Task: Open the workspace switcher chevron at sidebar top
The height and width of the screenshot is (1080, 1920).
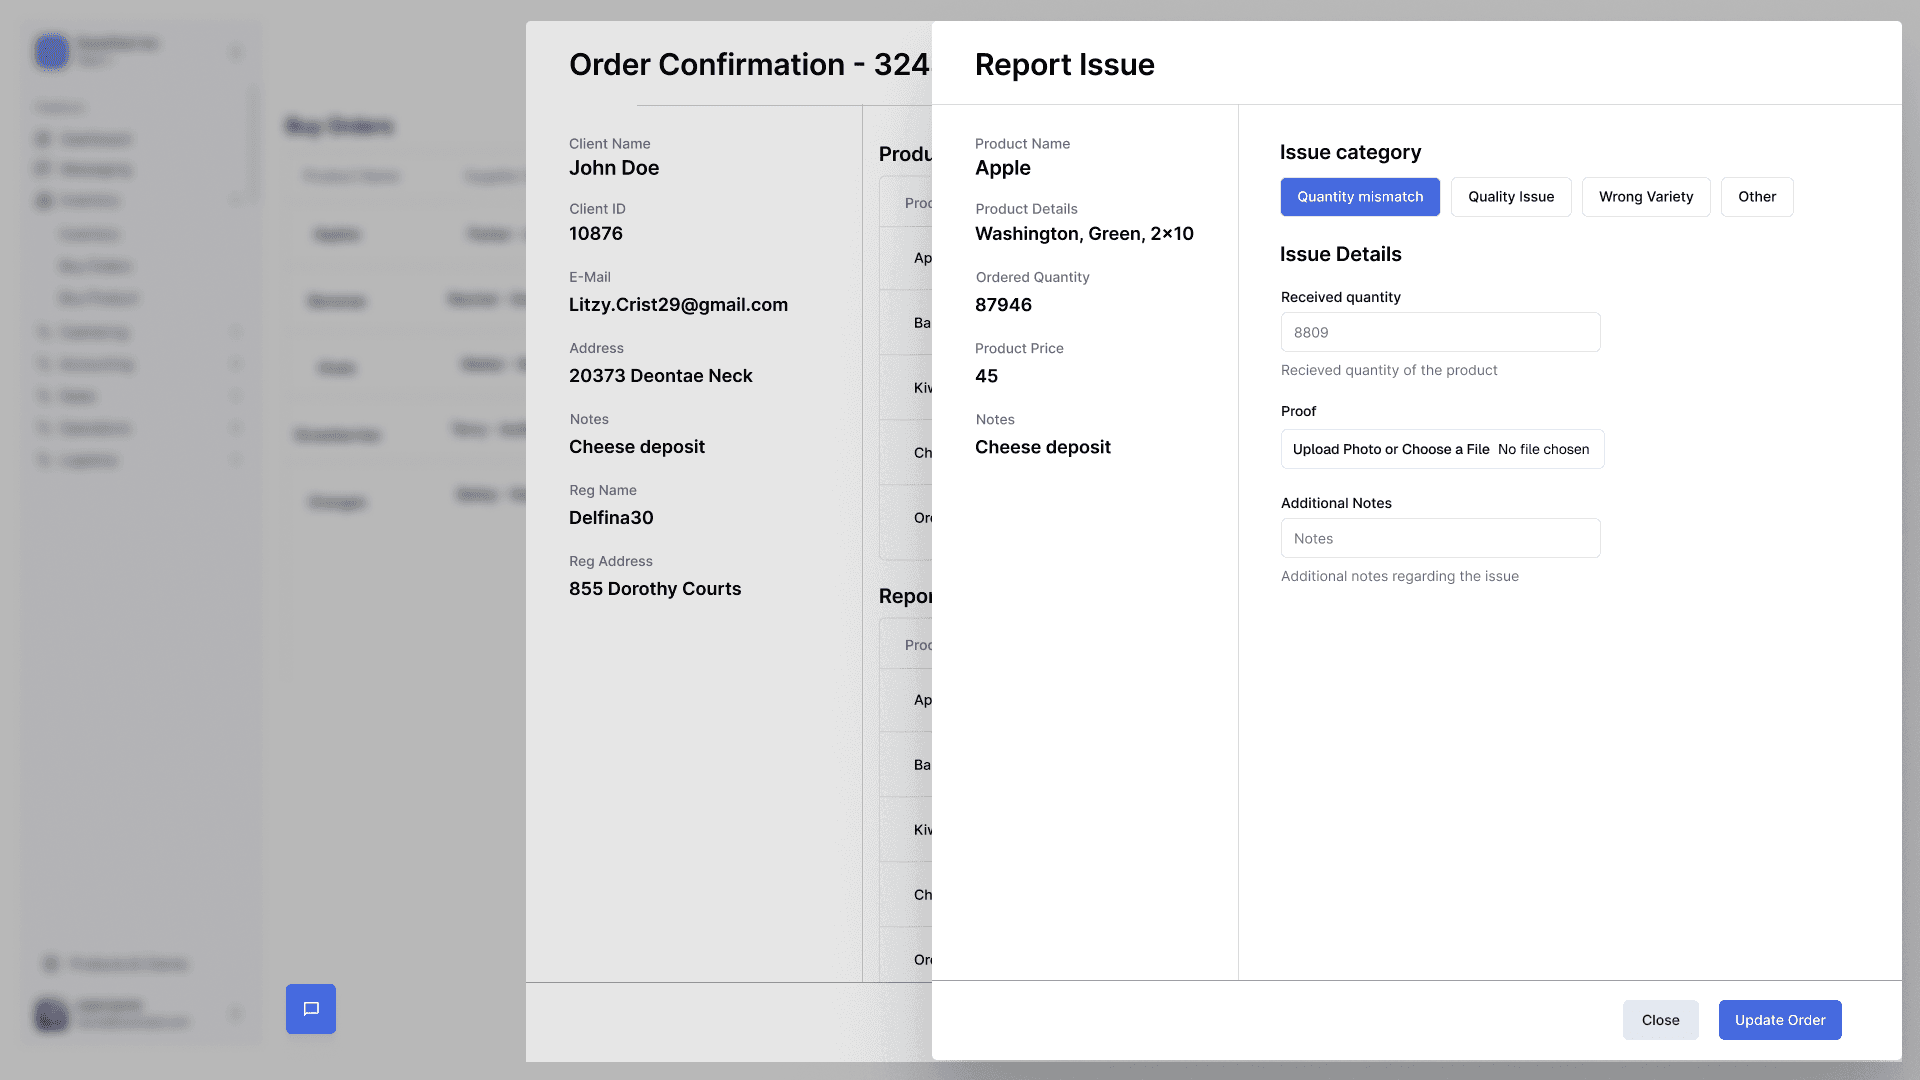Action: click(x=237, y=51)
